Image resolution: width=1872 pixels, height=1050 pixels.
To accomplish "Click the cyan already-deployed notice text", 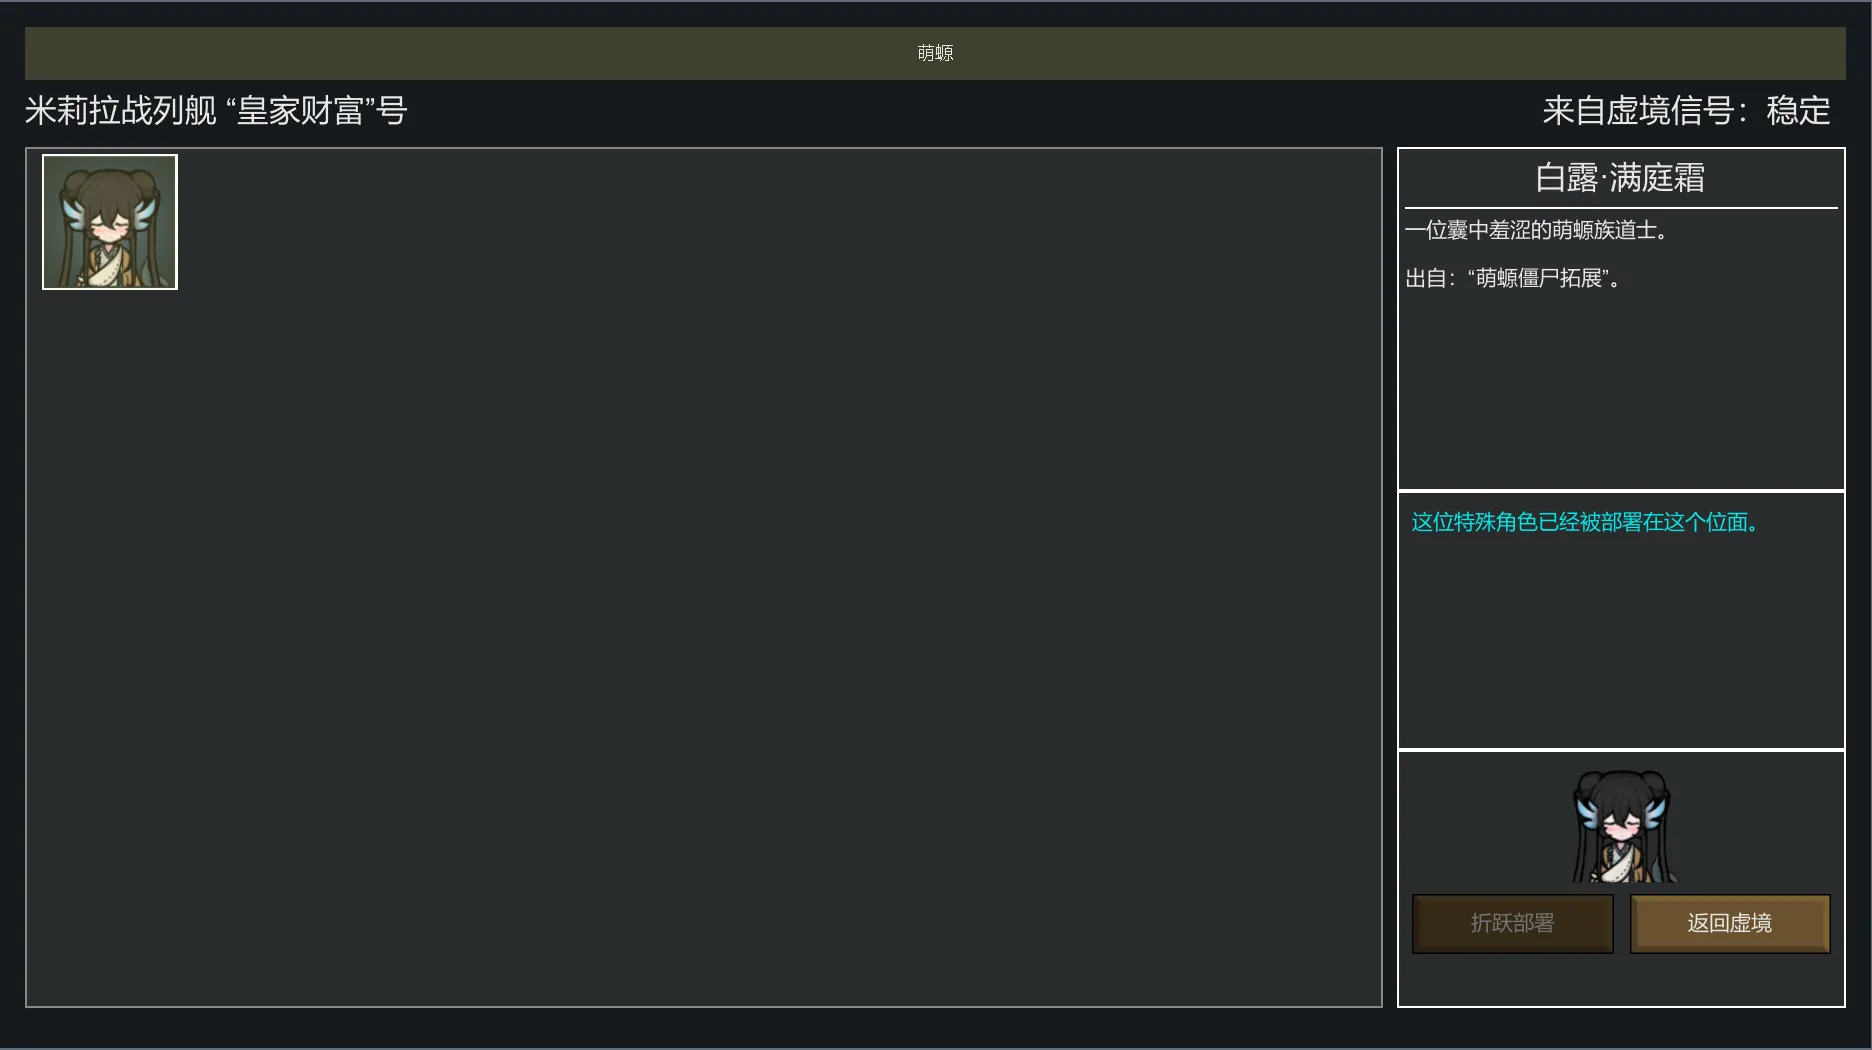I will click(1585, 522).
